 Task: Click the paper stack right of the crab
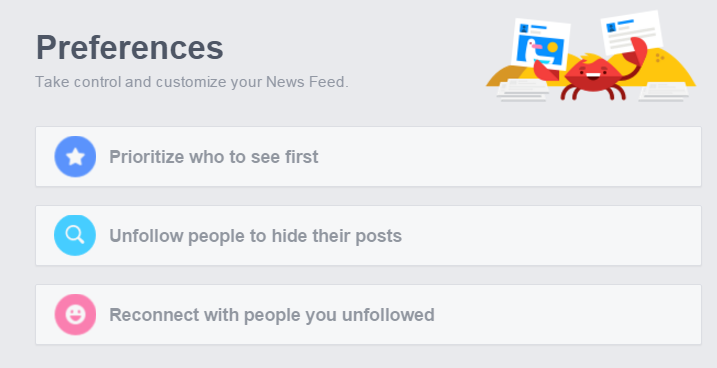pos(663,92)
